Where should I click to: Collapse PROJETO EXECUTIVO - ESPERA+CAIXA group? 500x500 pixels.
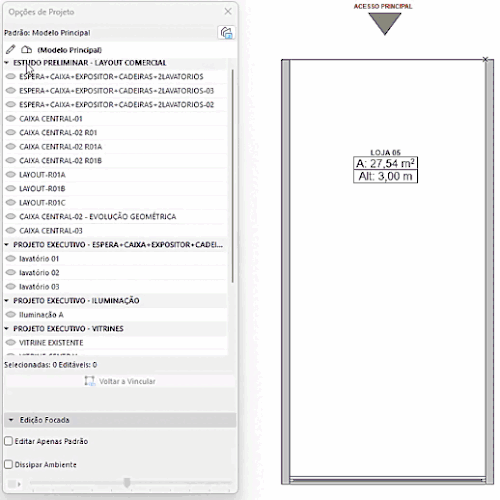[x=7, y=245]
